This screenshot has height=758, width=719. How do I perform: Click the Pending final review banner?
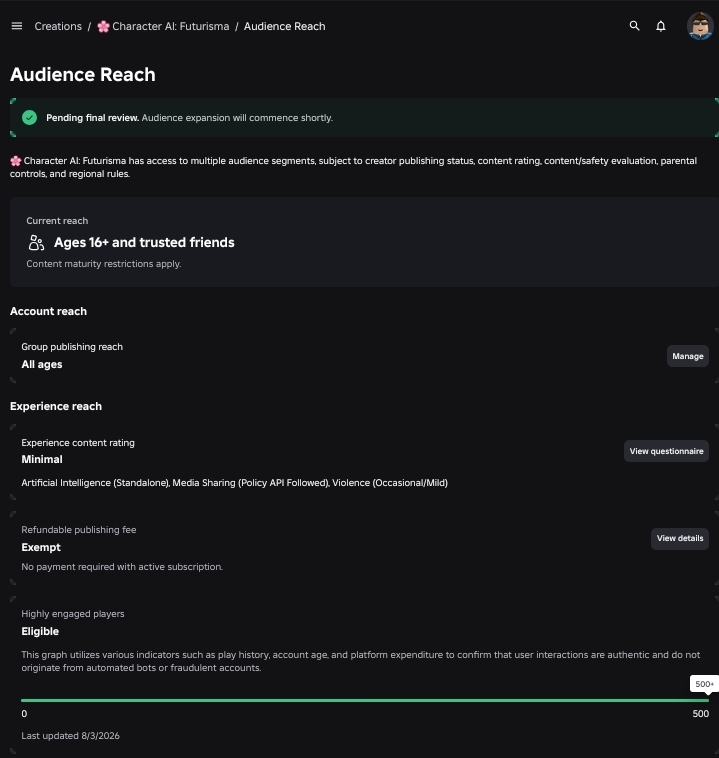point(364,117)
